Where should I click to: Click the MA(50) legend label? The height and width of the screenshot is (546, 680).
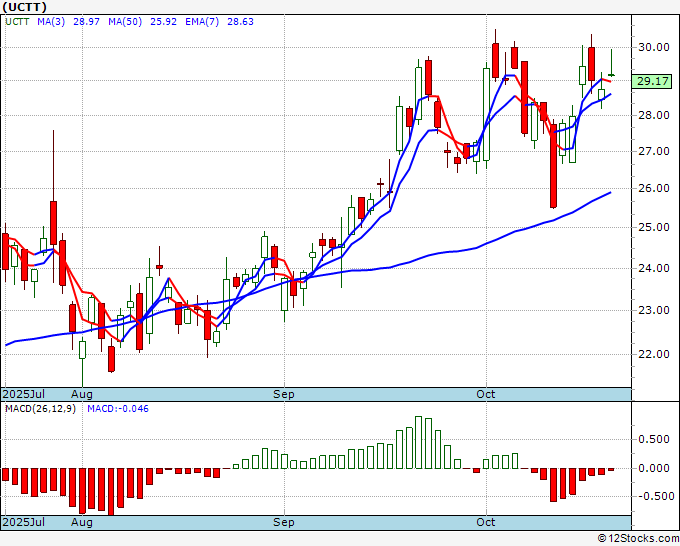(125, 22)
